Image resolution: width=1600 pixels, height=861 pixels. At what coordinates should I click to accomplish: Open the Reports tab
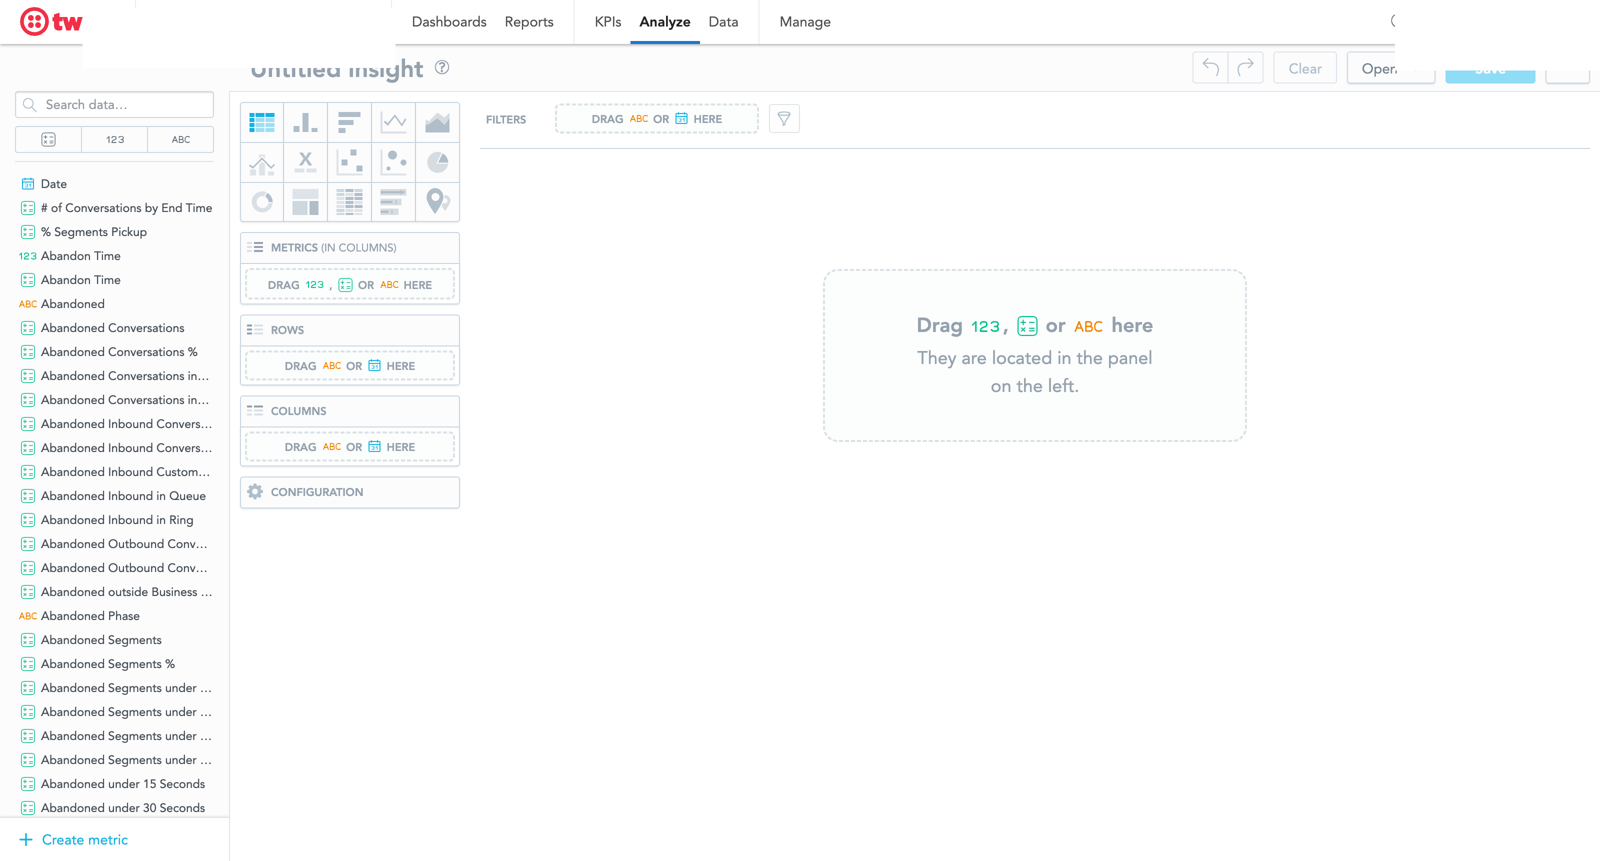click(x=529, y=22)
